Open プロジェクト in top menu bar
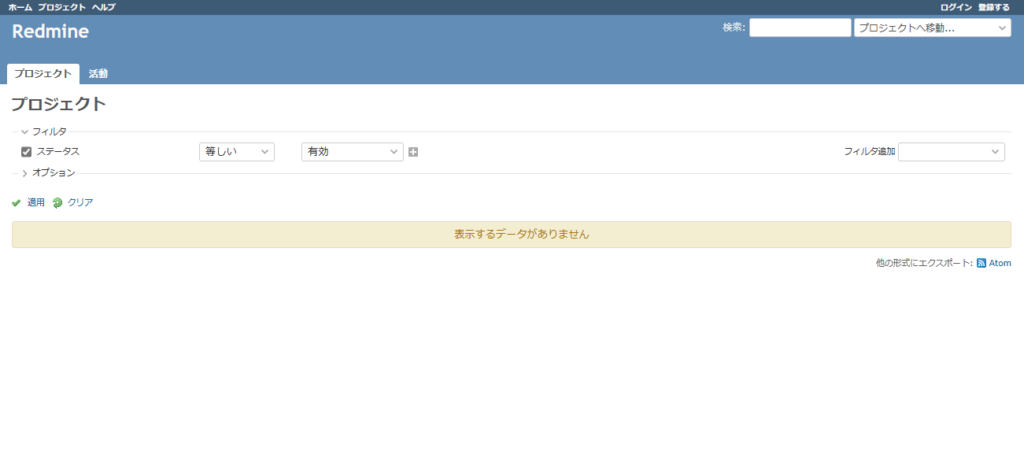The width and height of the screenshot is (1024, 470). tap(61, 7)
